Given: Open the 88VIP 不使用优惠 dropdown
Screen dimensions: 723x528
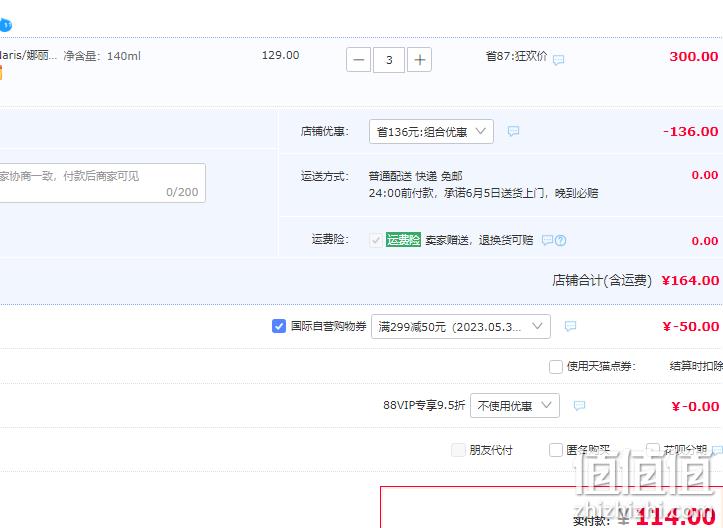Looking at the screenshot, I should [515, 405].
